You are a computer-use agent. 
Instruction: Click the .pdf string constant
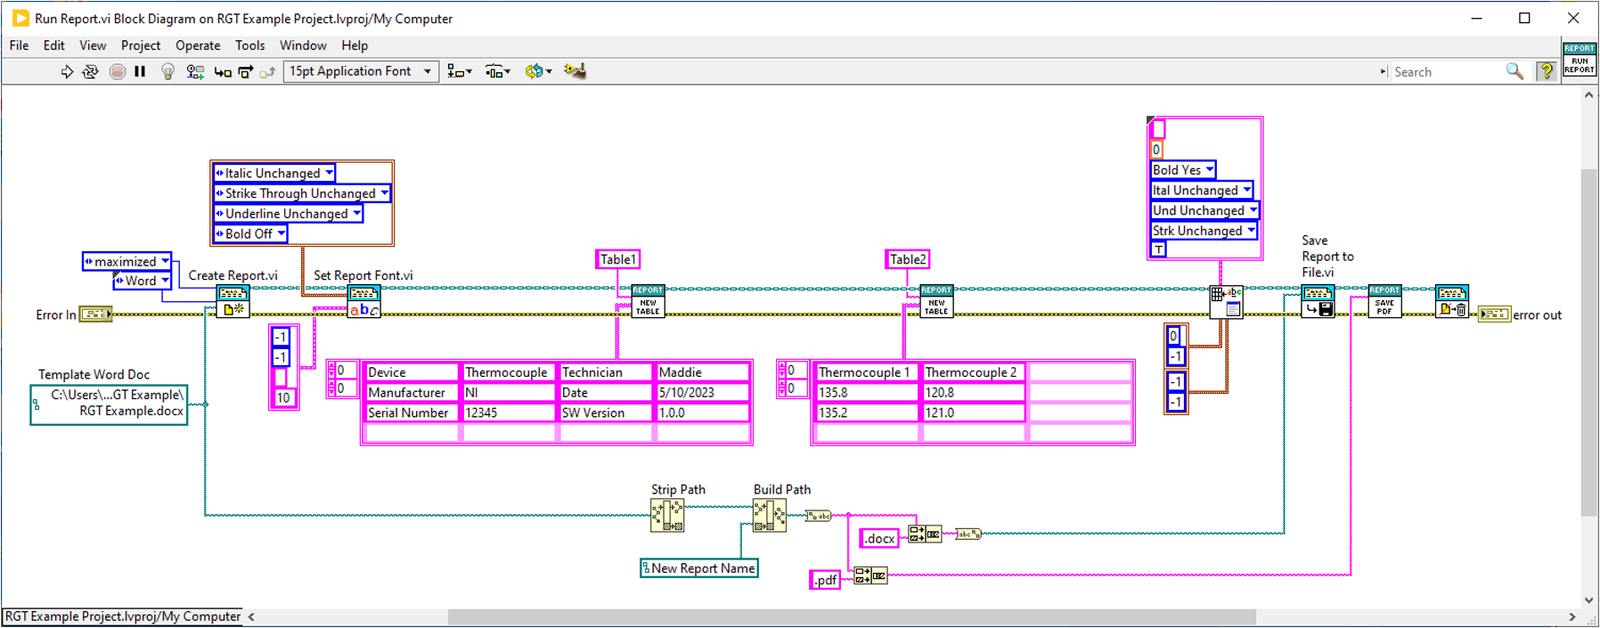tap(825, 580)
